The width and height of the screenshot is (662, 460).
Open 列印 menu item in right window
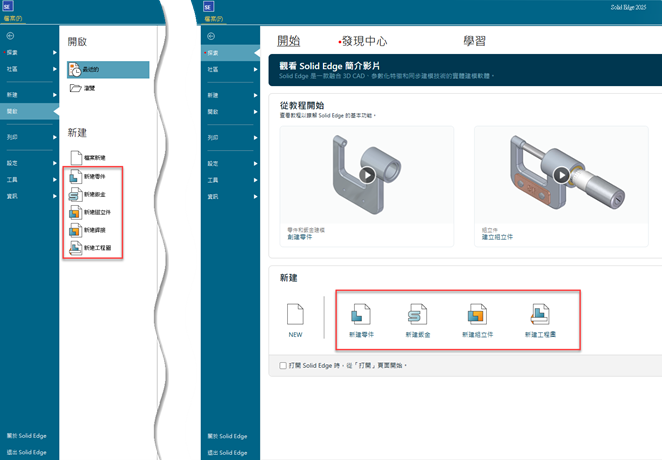tap(231, 138)
